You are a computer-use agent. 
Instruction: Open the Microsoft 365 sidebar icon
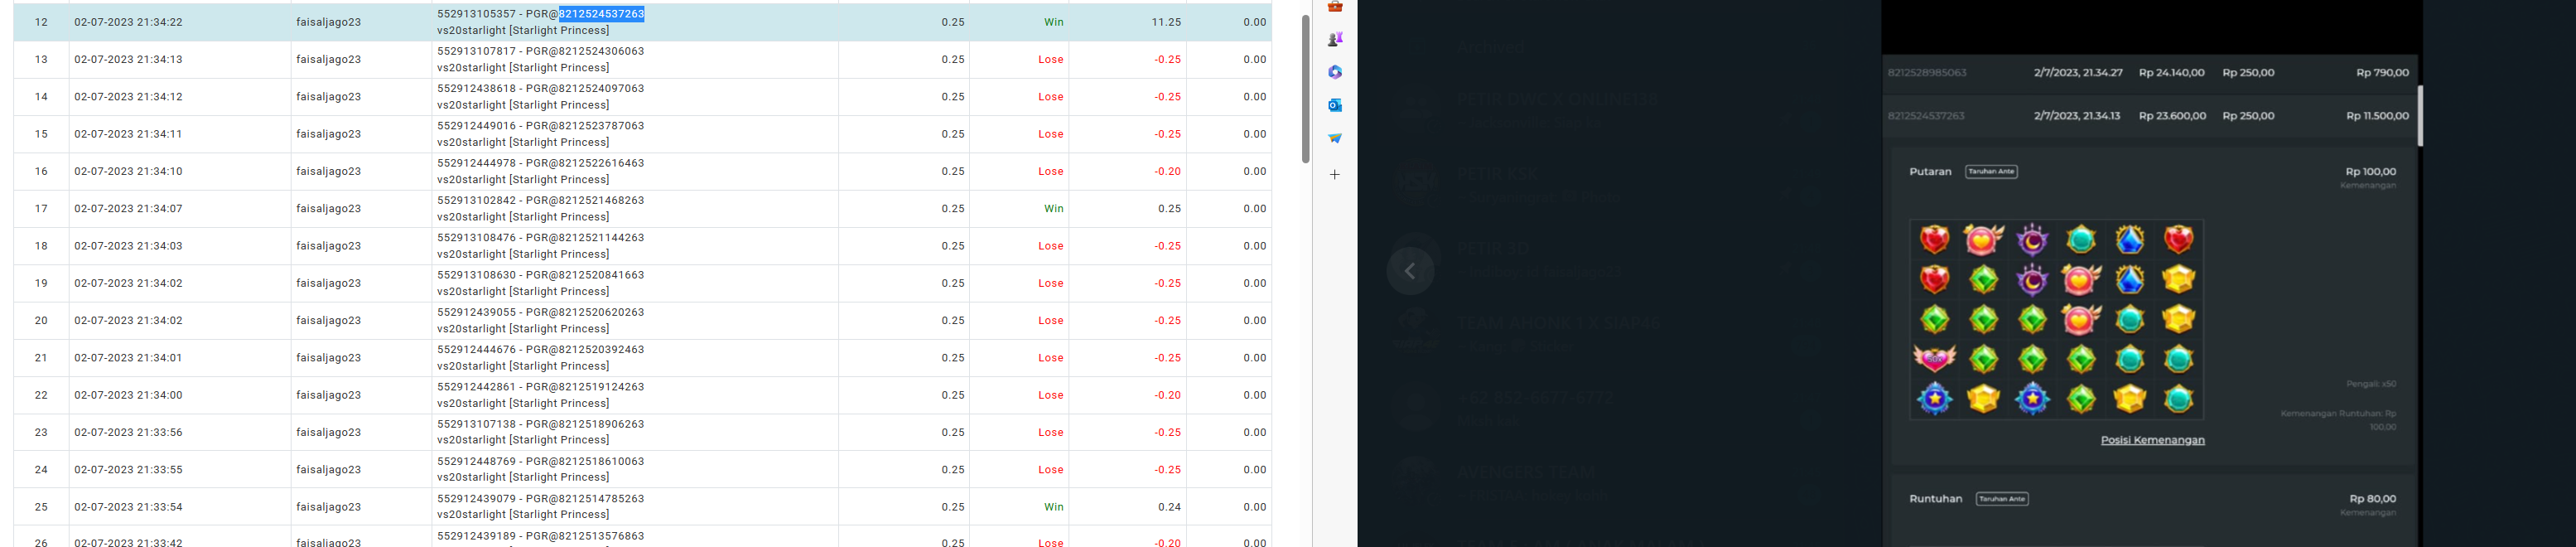point(1335,72)
